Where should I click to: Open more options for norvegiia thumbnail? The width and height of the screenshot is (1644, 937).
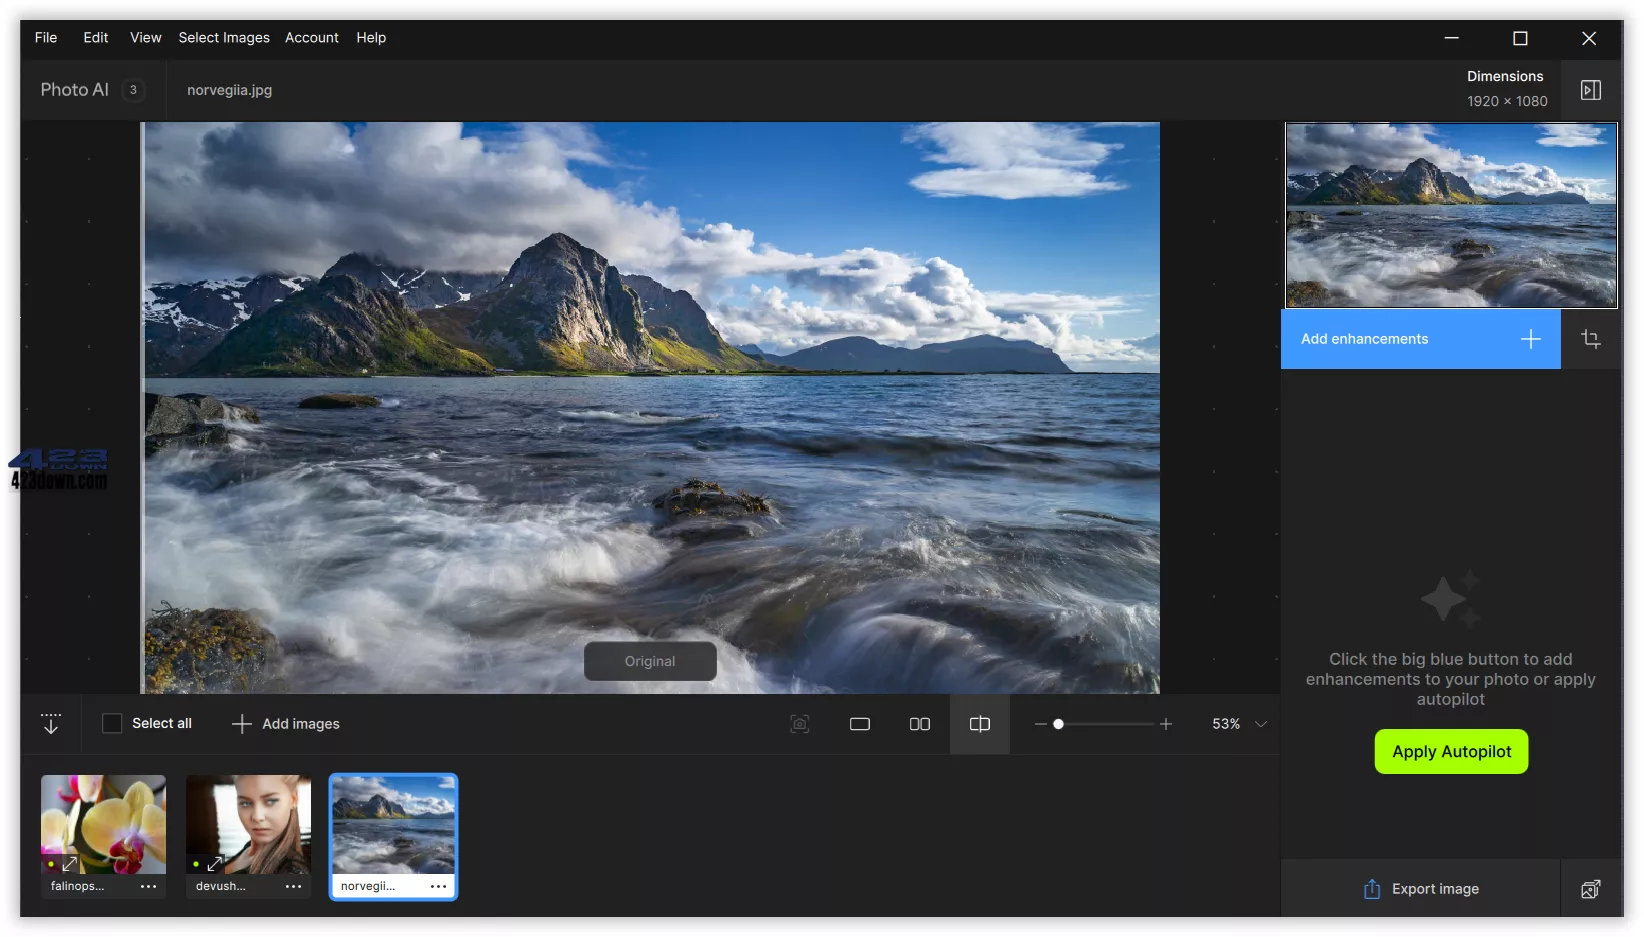coord(438,887)
